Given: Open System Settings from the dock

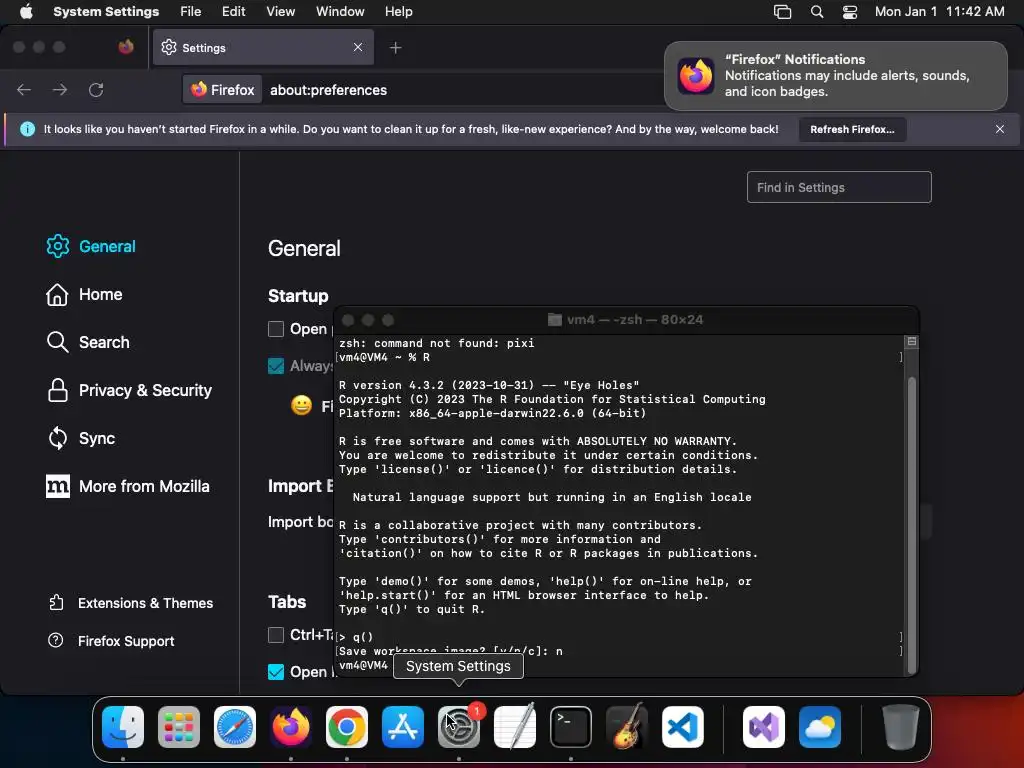Looking at the screenshot, I should [x=458, y=727].
